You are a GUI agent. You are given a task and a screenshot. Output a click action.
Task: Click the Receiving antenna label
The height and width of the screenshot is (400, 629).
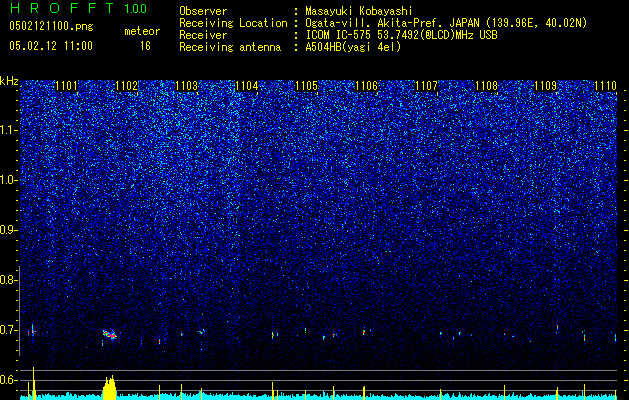[230, 47]
